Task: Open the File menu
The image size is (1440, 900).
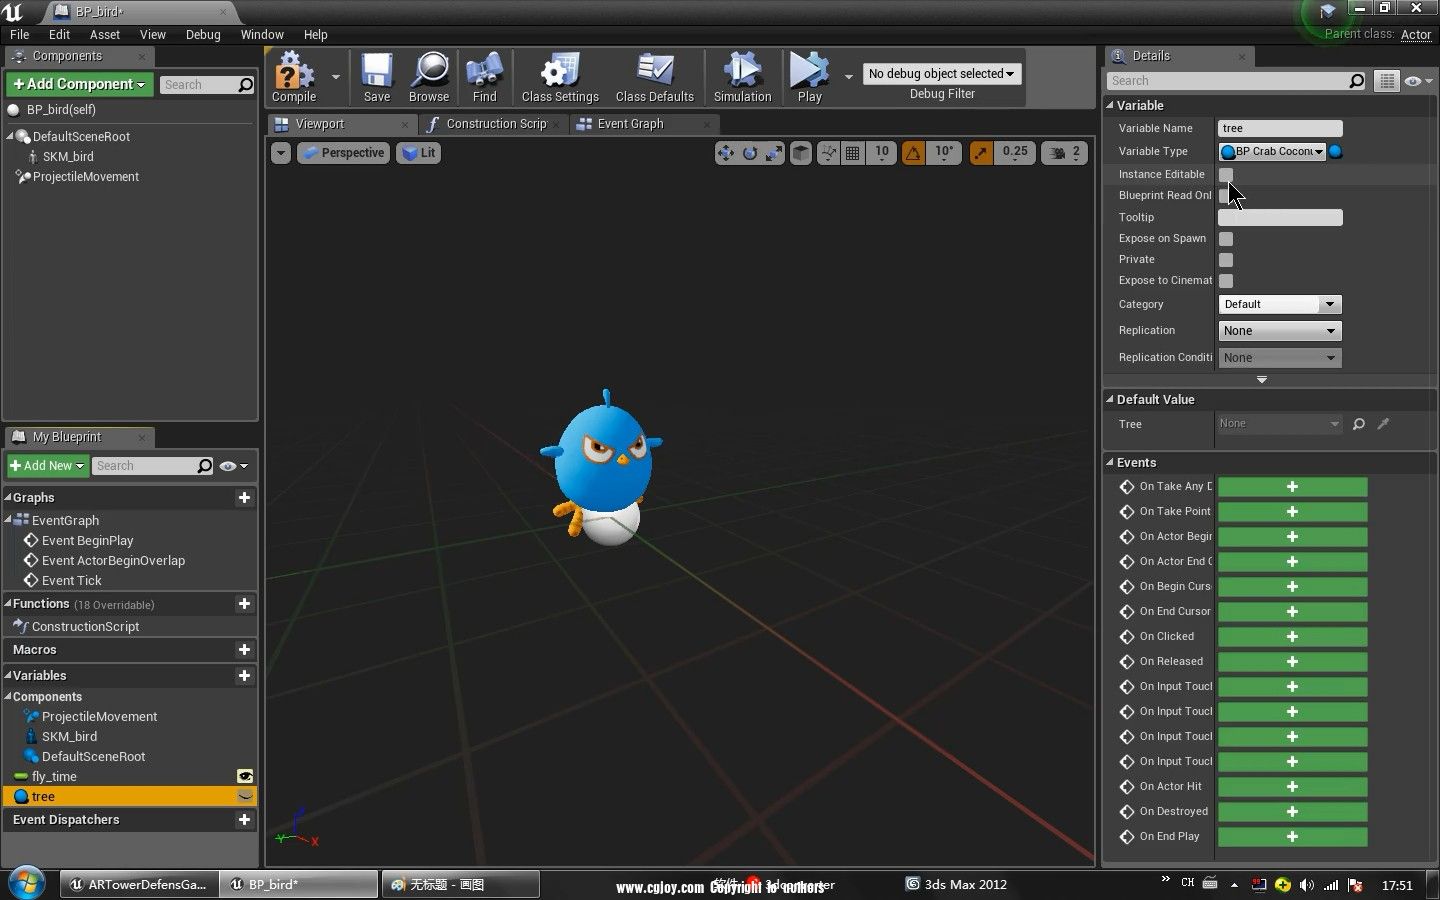Action: 19,34
